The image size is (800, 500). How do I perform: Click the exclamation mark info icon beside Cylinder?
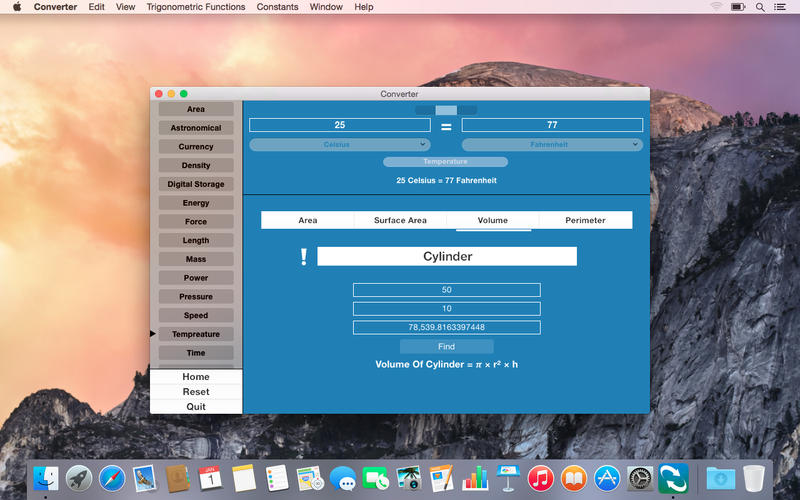click(x=304, y=256)
